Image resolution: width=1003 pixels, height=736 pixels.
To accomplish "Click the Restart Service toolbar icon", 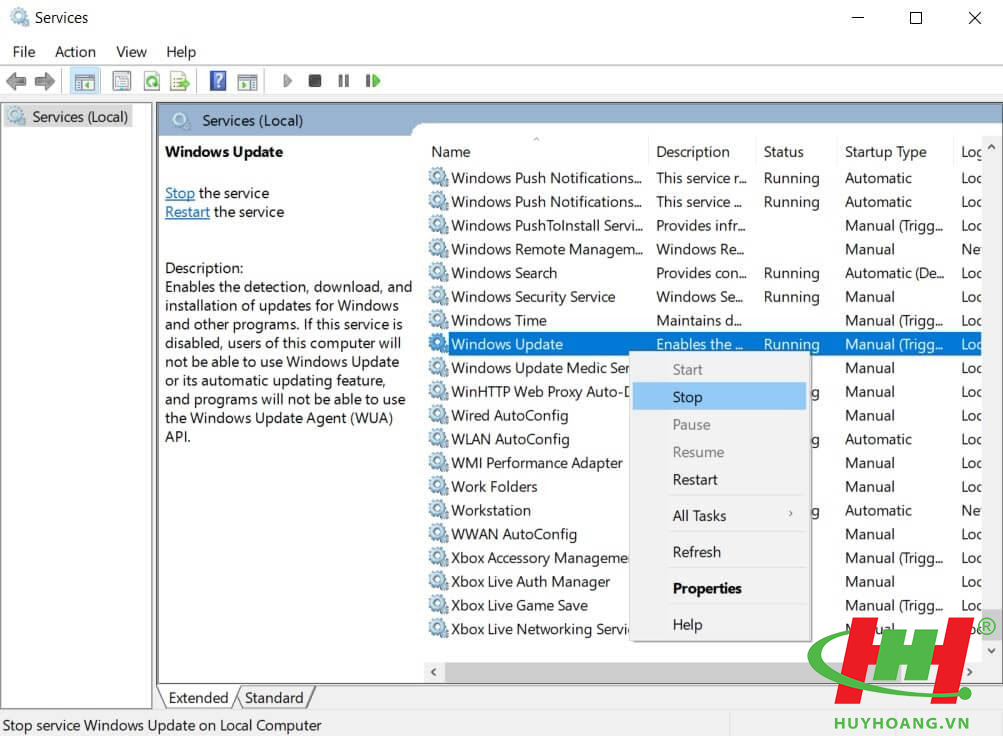I will pyautogui.click(x=373, y=81).
